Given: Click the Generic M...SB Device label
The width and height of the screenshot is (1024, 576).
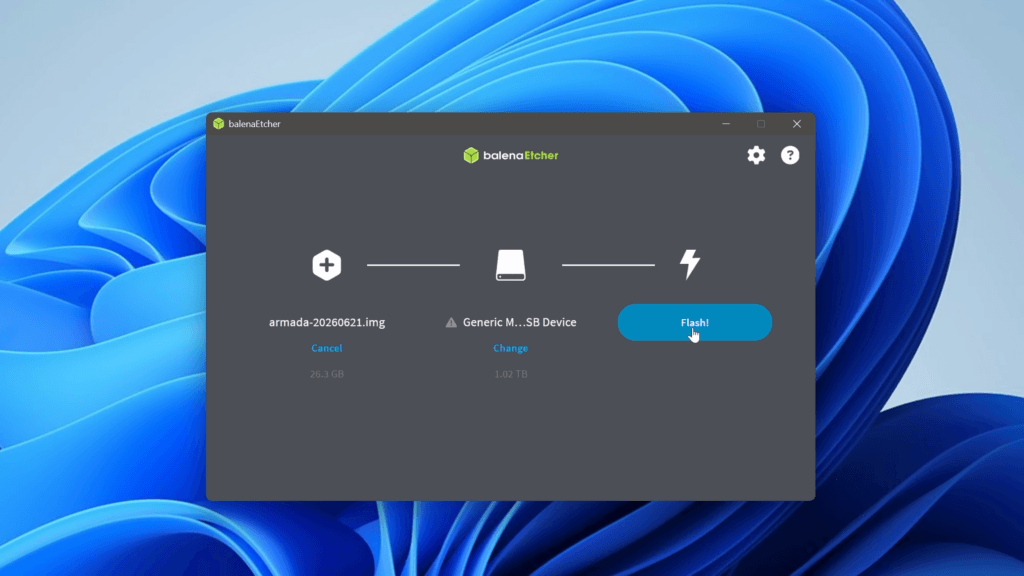Looking at the screenshot, I should pyautogui.click(x=519, y=322).
